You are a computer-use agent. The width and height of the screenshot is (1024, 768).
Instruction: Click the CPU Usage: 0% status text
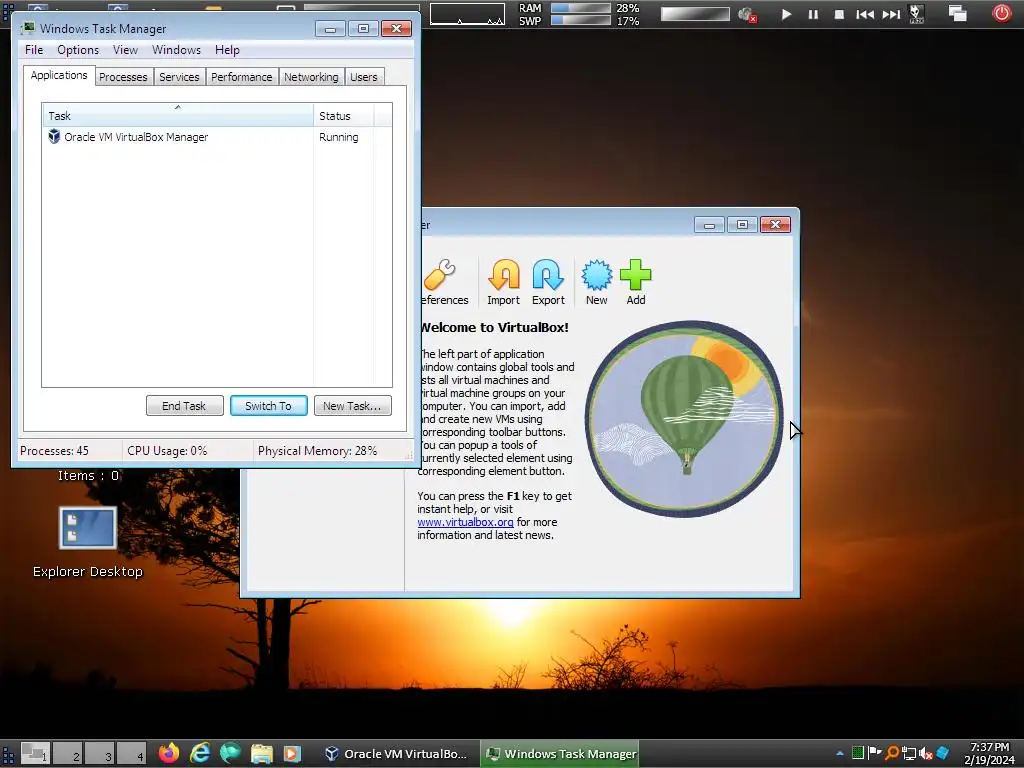tap(167, 451)
